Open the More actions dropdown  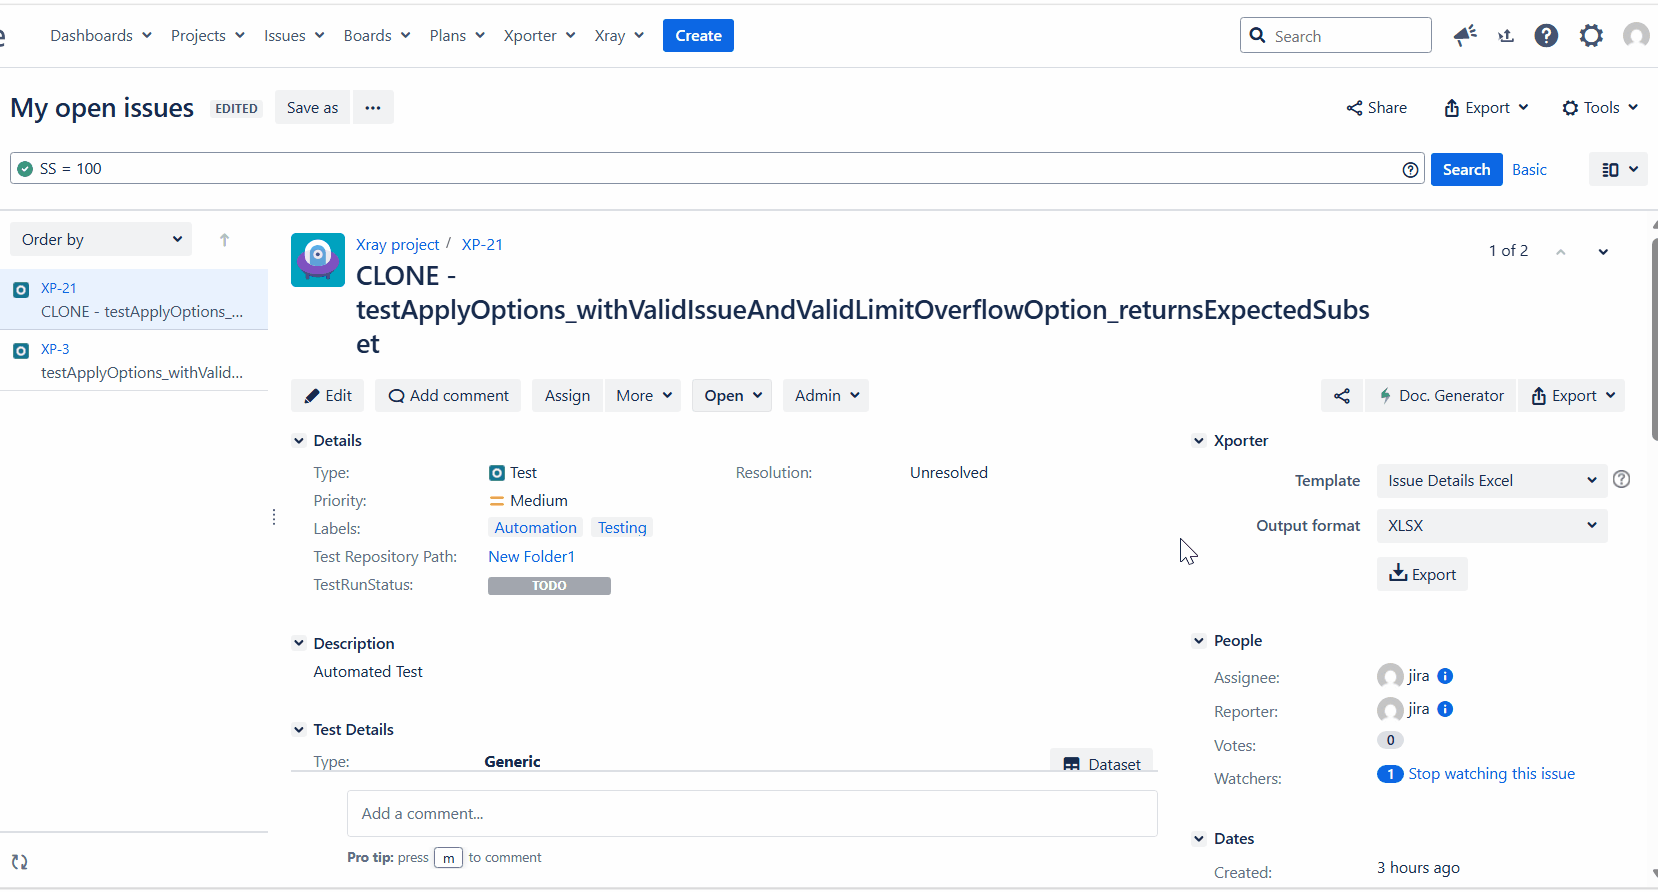643,396
